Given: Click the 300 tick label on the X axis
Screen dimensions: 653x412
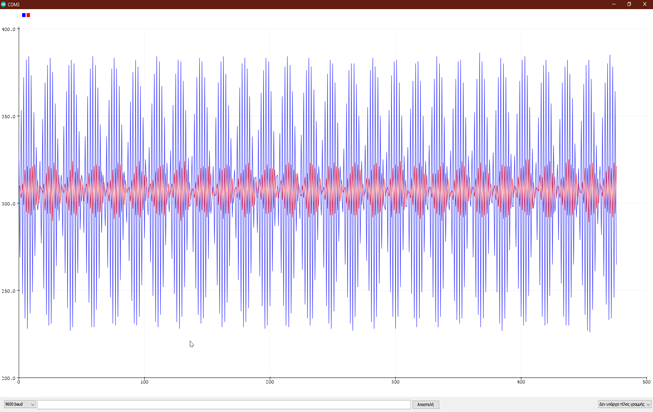Looking at the screenshot, I should click(x=395, y=382).
